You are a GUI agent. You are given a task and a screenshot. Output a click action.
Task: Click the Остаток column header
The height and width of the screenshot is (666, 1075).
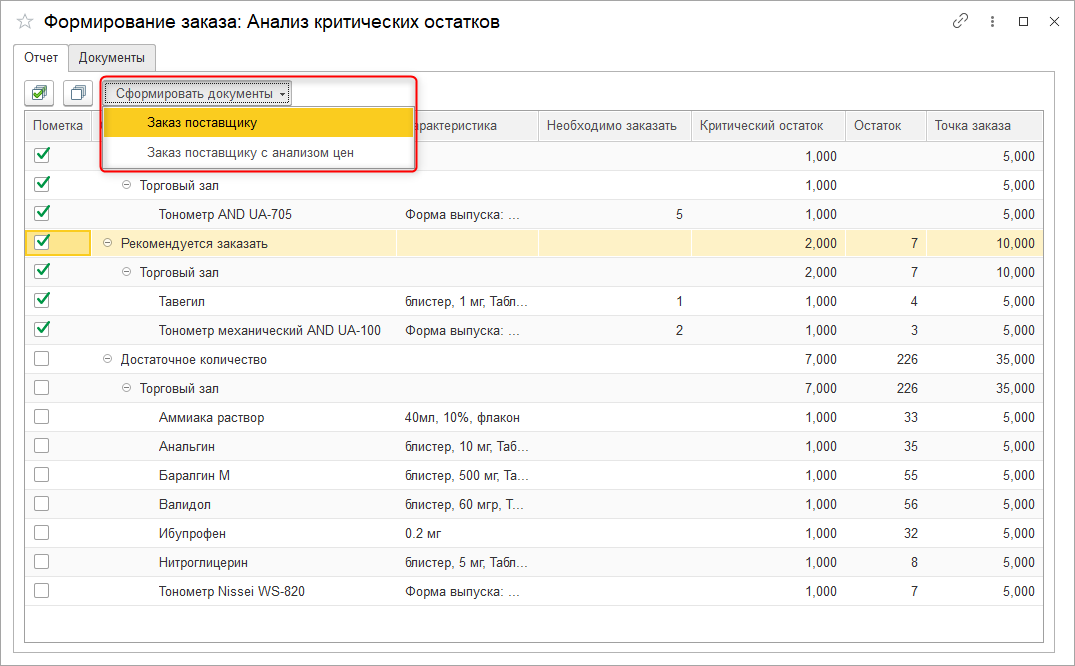pos(886,126)
